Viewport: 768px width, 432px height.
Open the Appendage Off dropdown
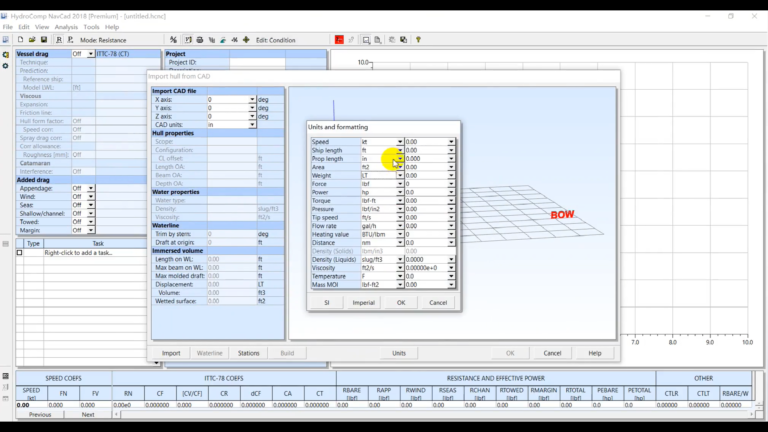[x=91, y=188]
